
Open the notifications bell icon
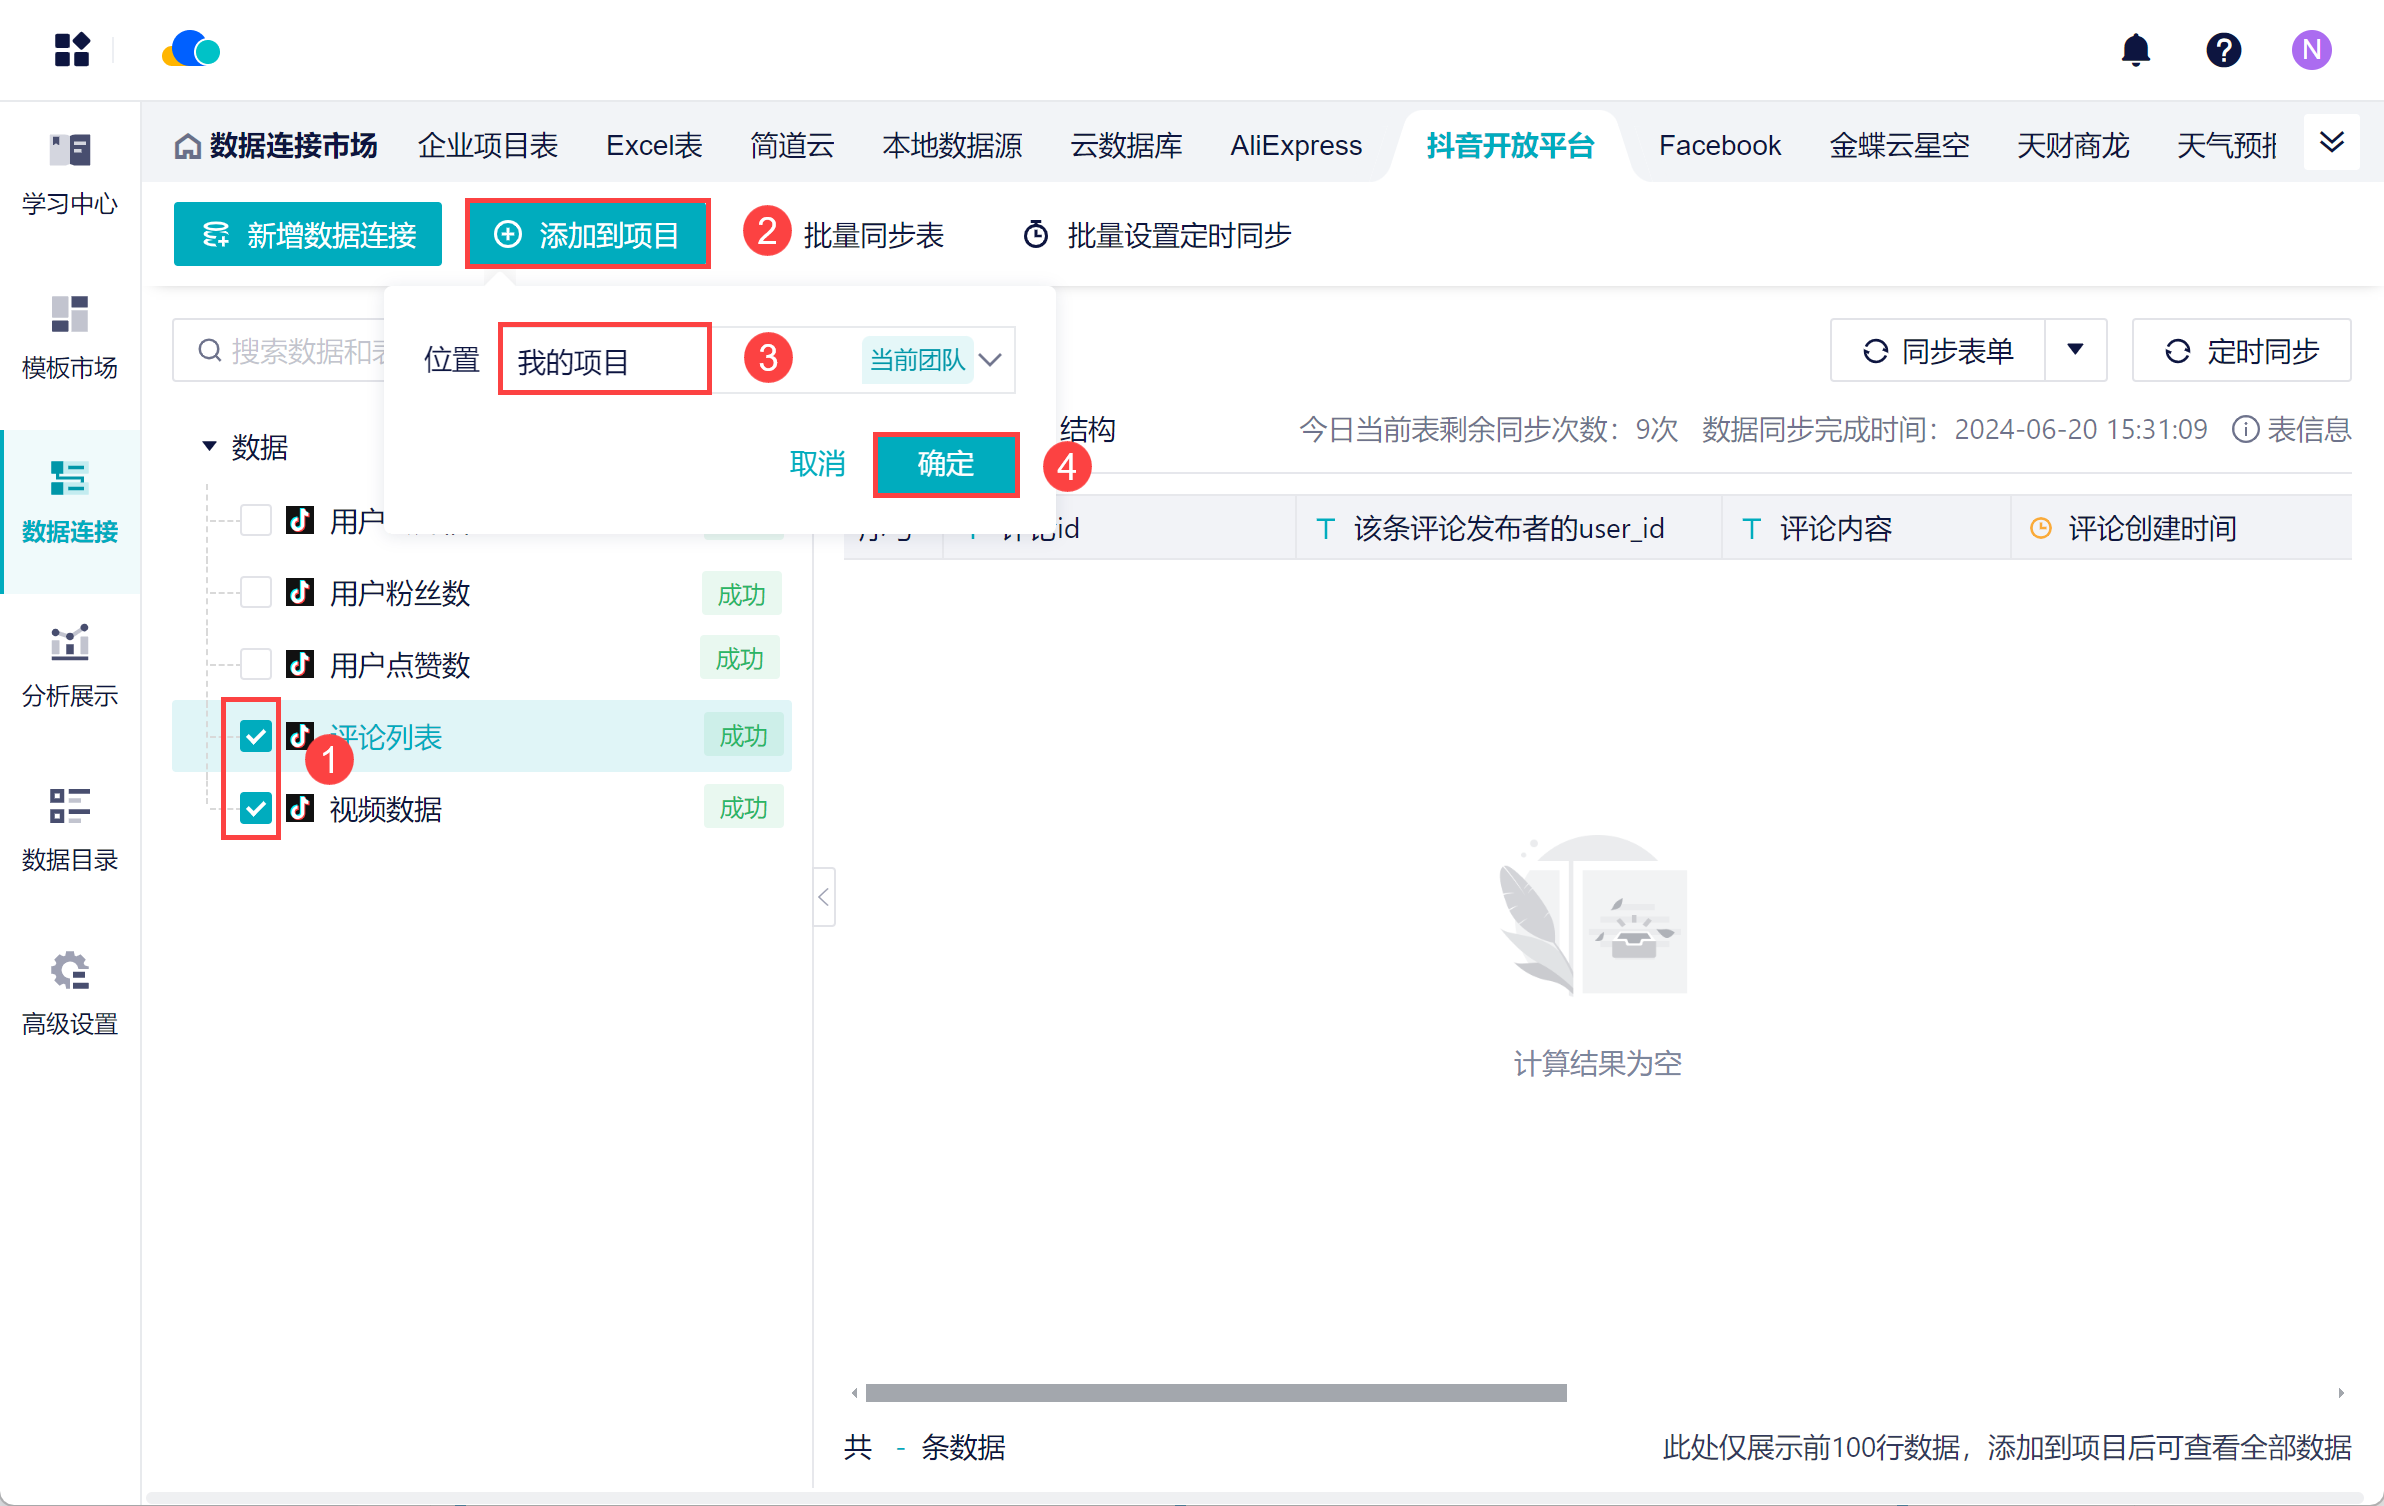(2135, 50)
